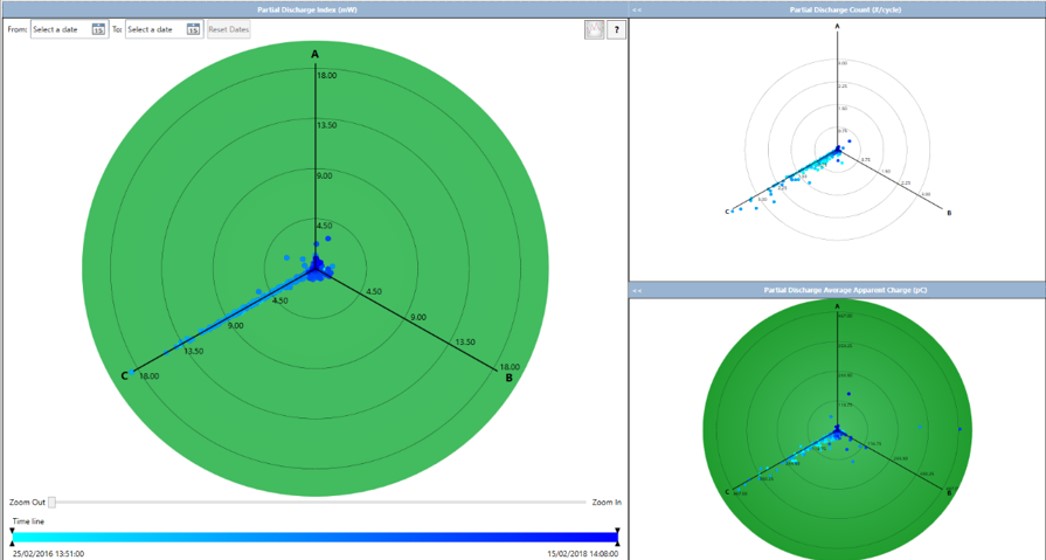The width and height of the screenshot is (1046, 560).
Task: Click phase C label on main chart
Action: [125, 375]
